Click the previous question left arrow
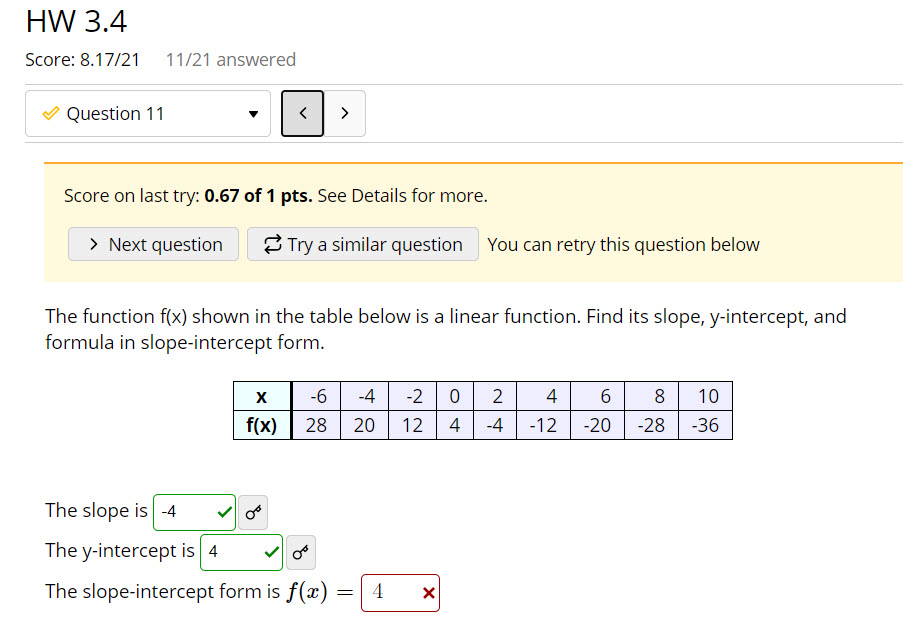Viewport: 903px width, 620px height. coord(302,113)
